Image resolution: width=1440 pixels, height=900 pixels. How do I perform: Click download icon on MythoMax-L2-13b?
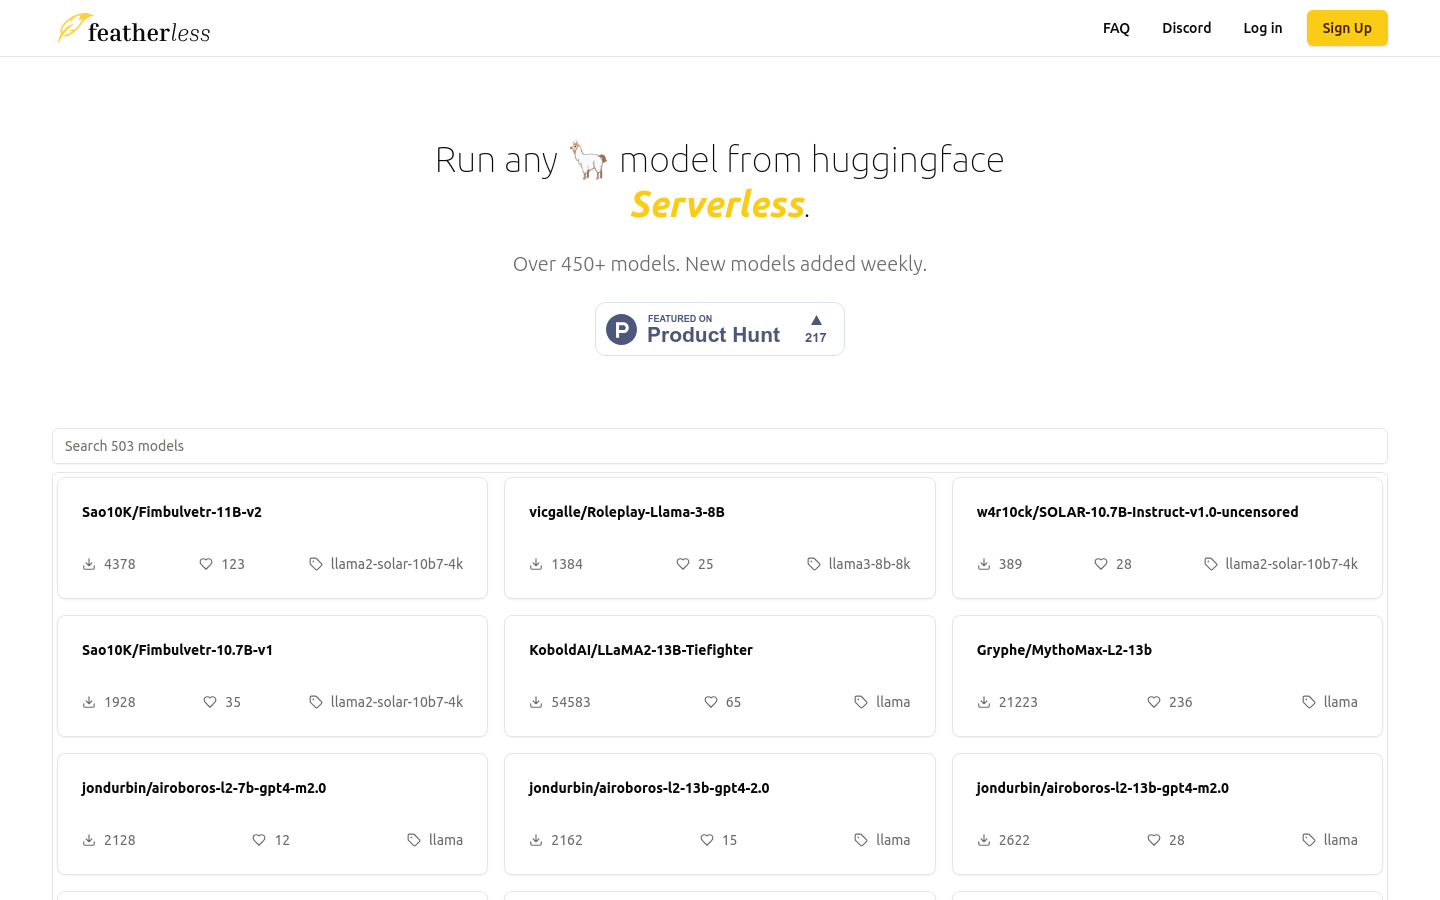[x=984, y=702]
